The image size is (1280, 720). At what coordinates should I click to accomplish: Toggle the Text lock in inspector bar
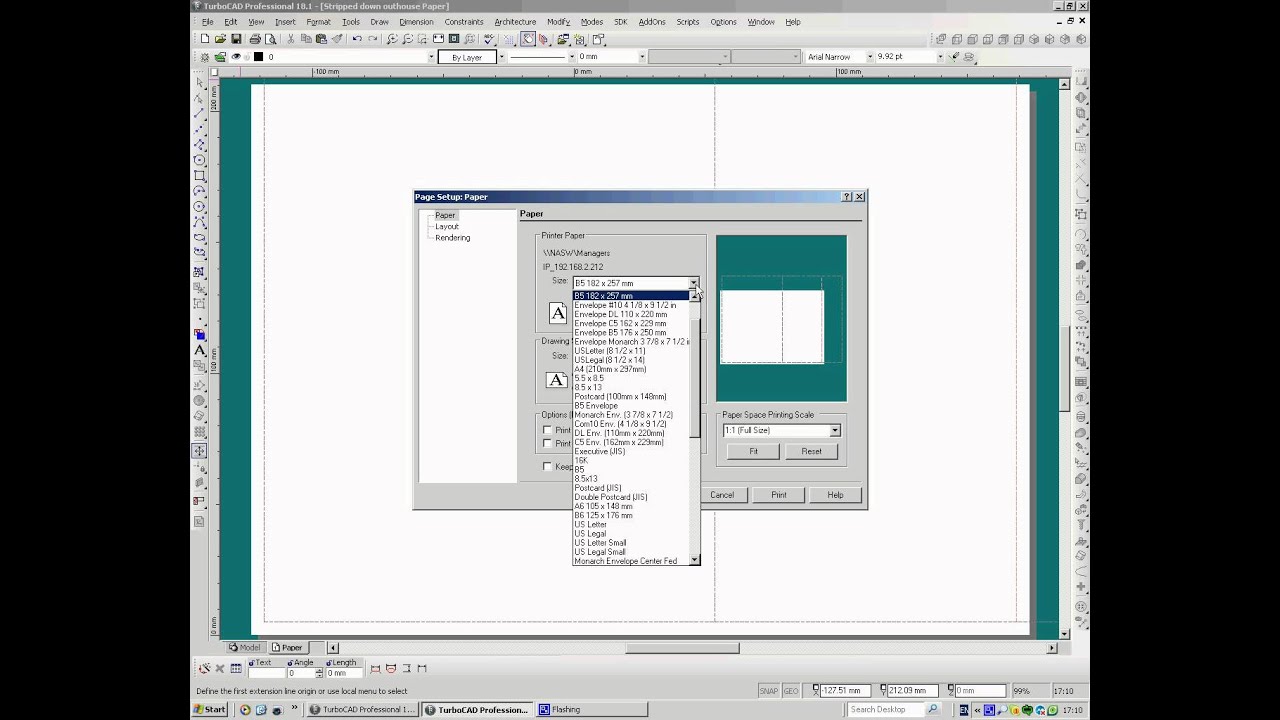click(x=253, y=662)
